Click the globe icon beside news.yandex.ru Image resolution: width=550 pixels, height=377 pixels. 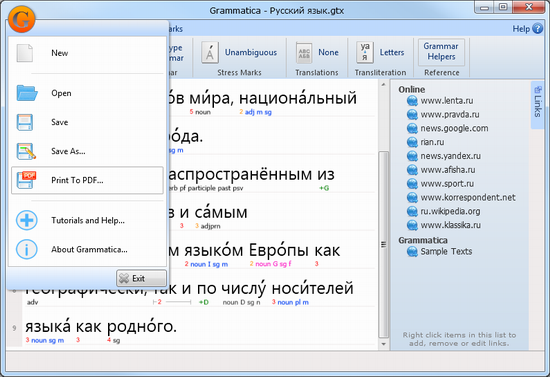point(412,156)
